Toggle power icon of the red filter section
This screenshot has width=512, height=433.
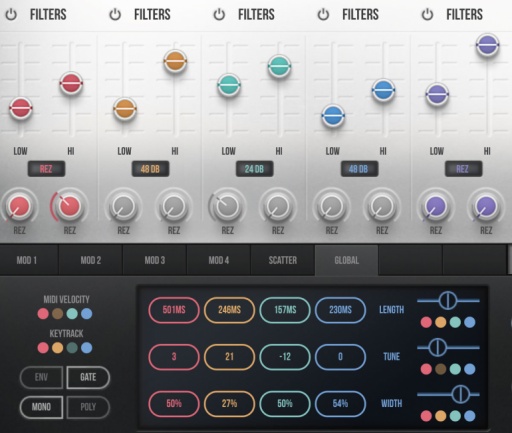pyautogui.click(x=11, y=15)
